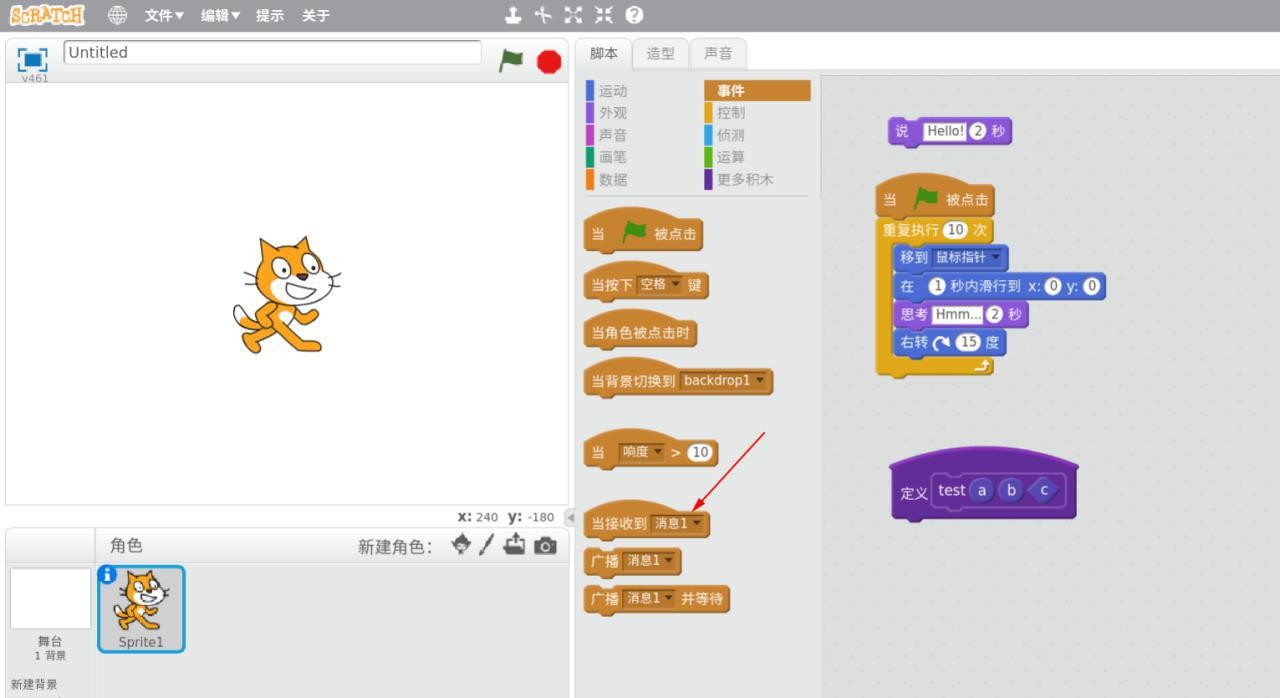
Task: Select the duplicate stamp tool
Action: tap(512, 15)
